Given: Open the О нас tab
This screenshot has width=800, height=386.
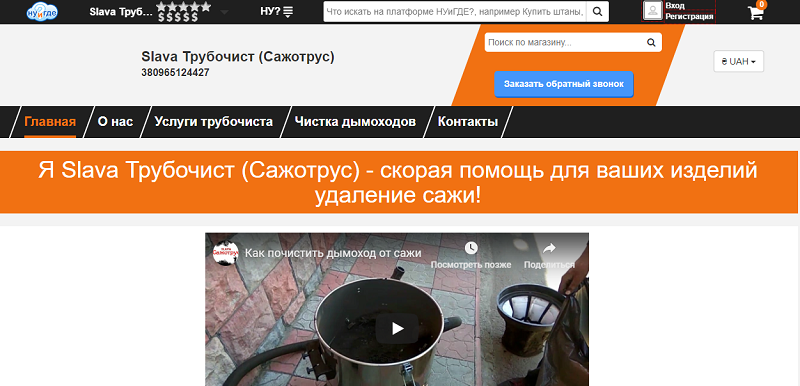Looking at the screenshot, I should (x=115, y=122).
